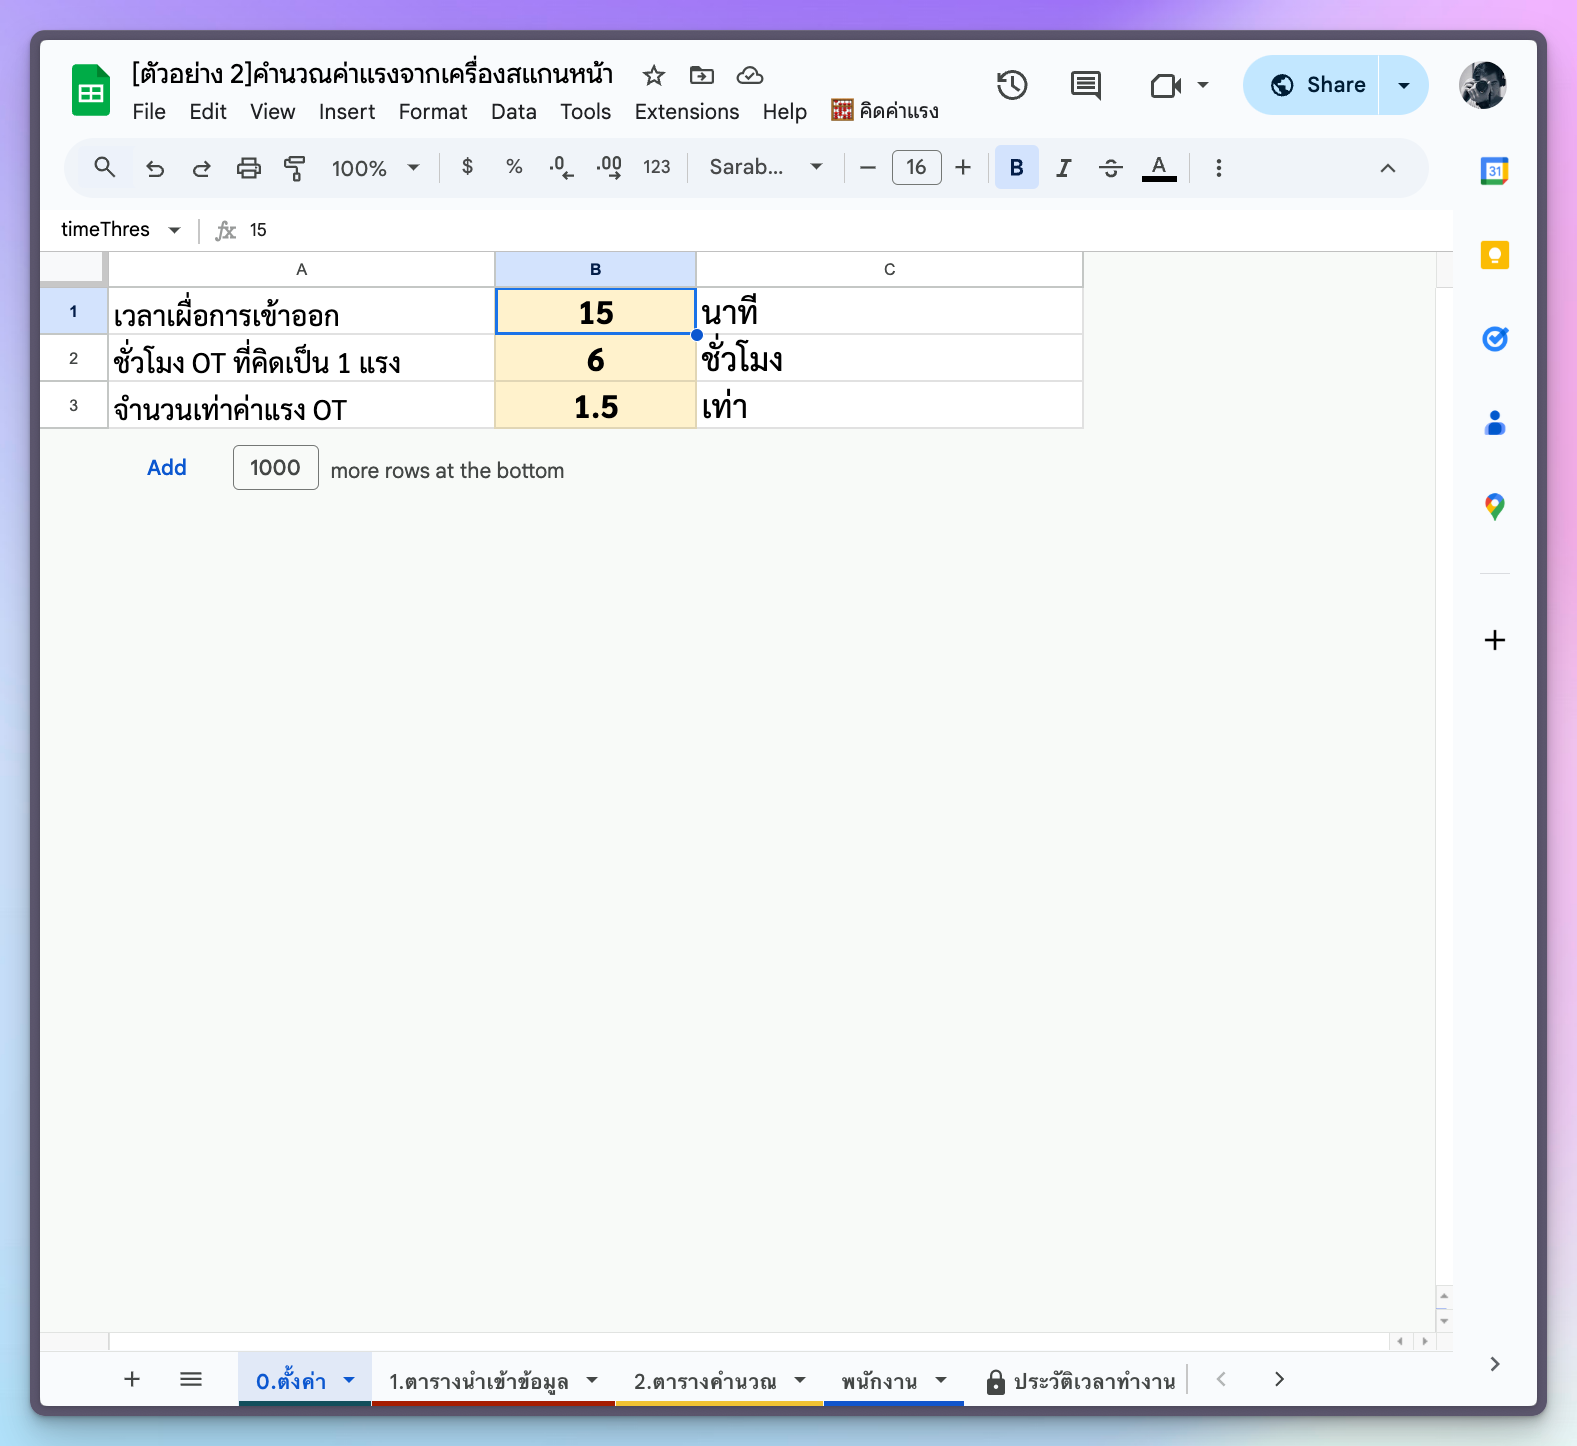
Task: Toggle bold formatting
Action: (1016, 168)
